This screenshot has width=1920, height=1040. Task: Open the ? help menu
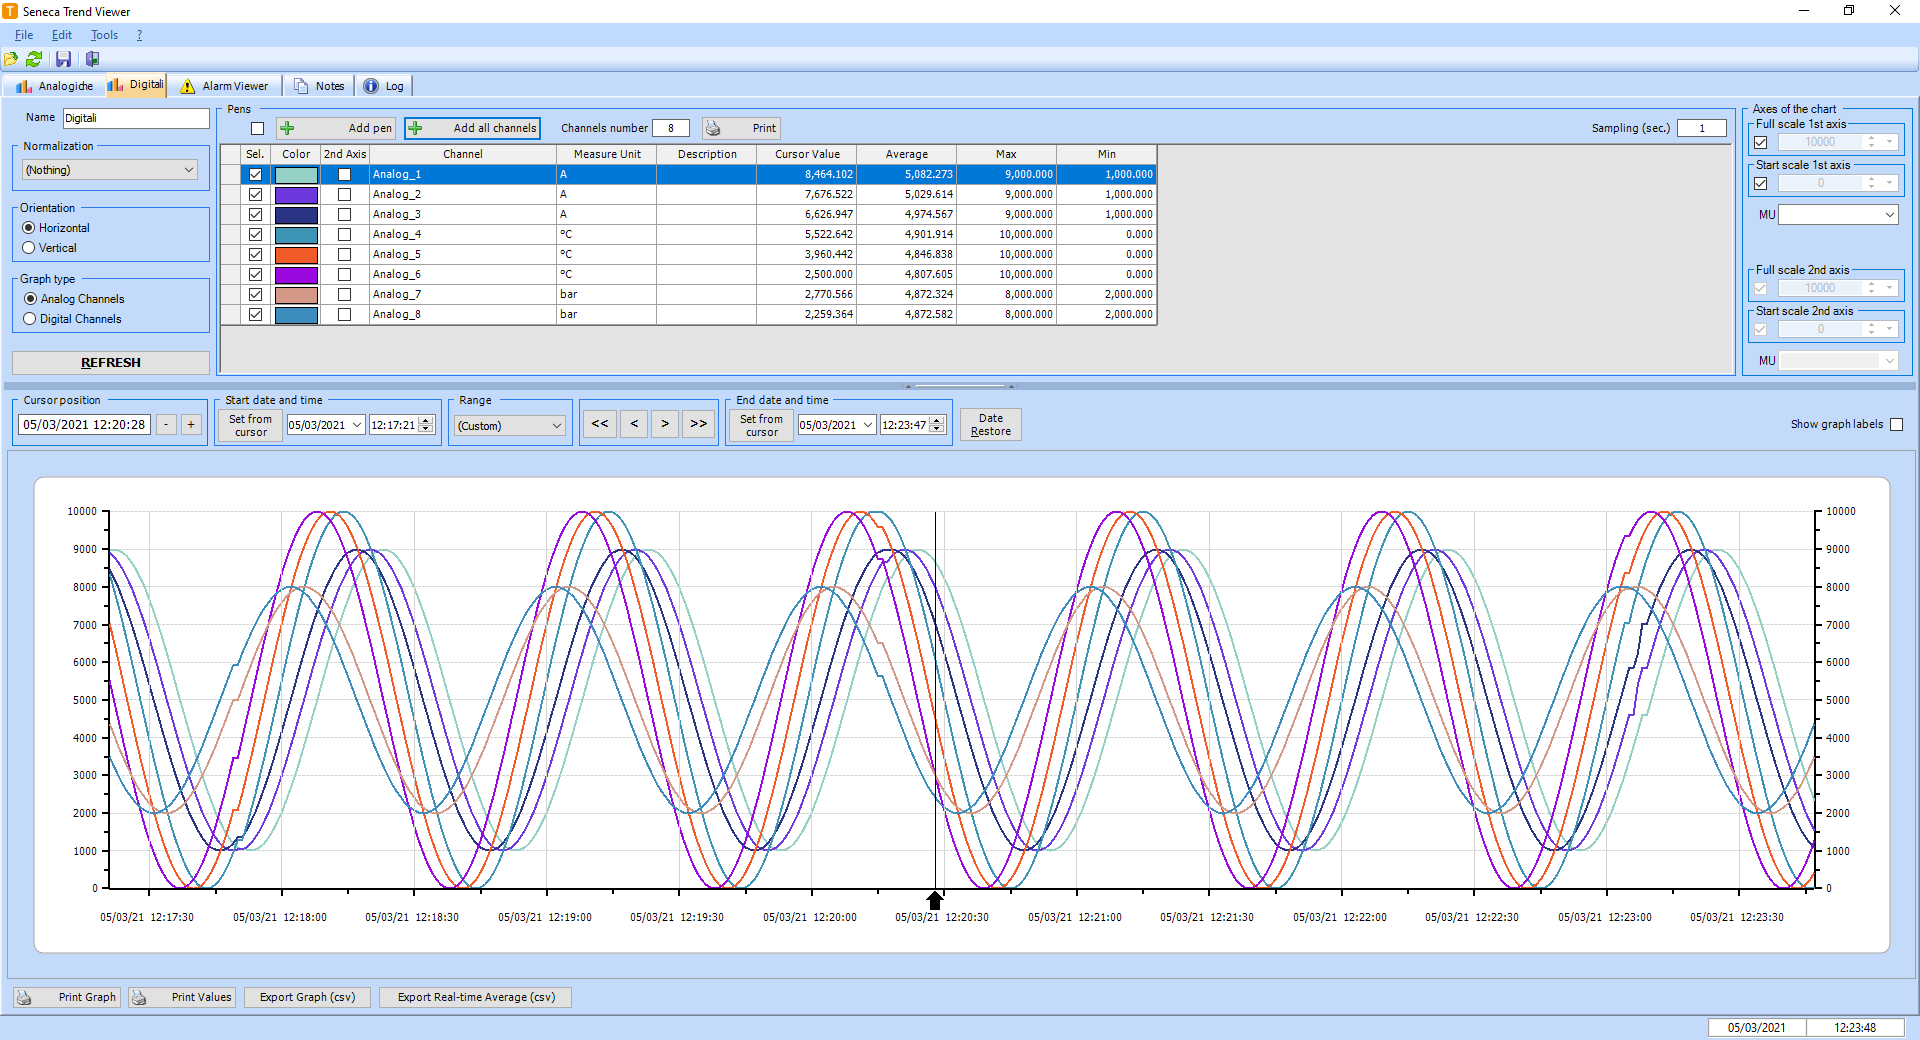[x=139, y=35]
